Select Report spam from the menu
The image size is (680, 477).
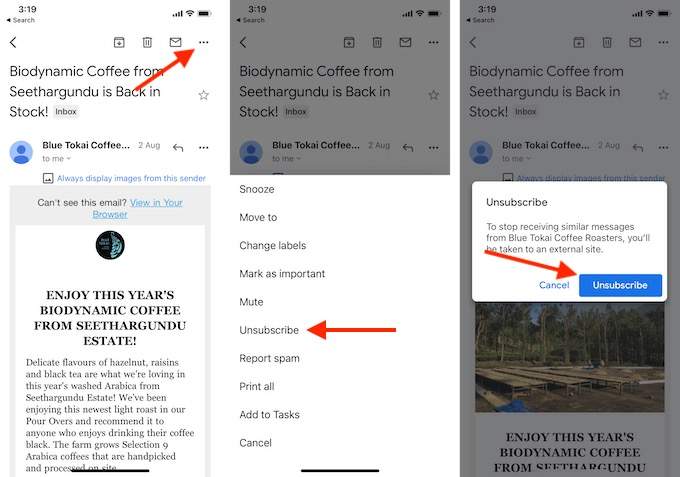point(269,359)
